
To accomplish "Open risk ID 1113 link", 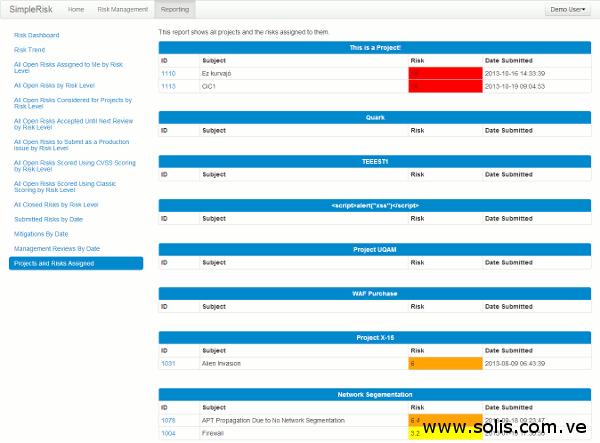I will 168,86.
